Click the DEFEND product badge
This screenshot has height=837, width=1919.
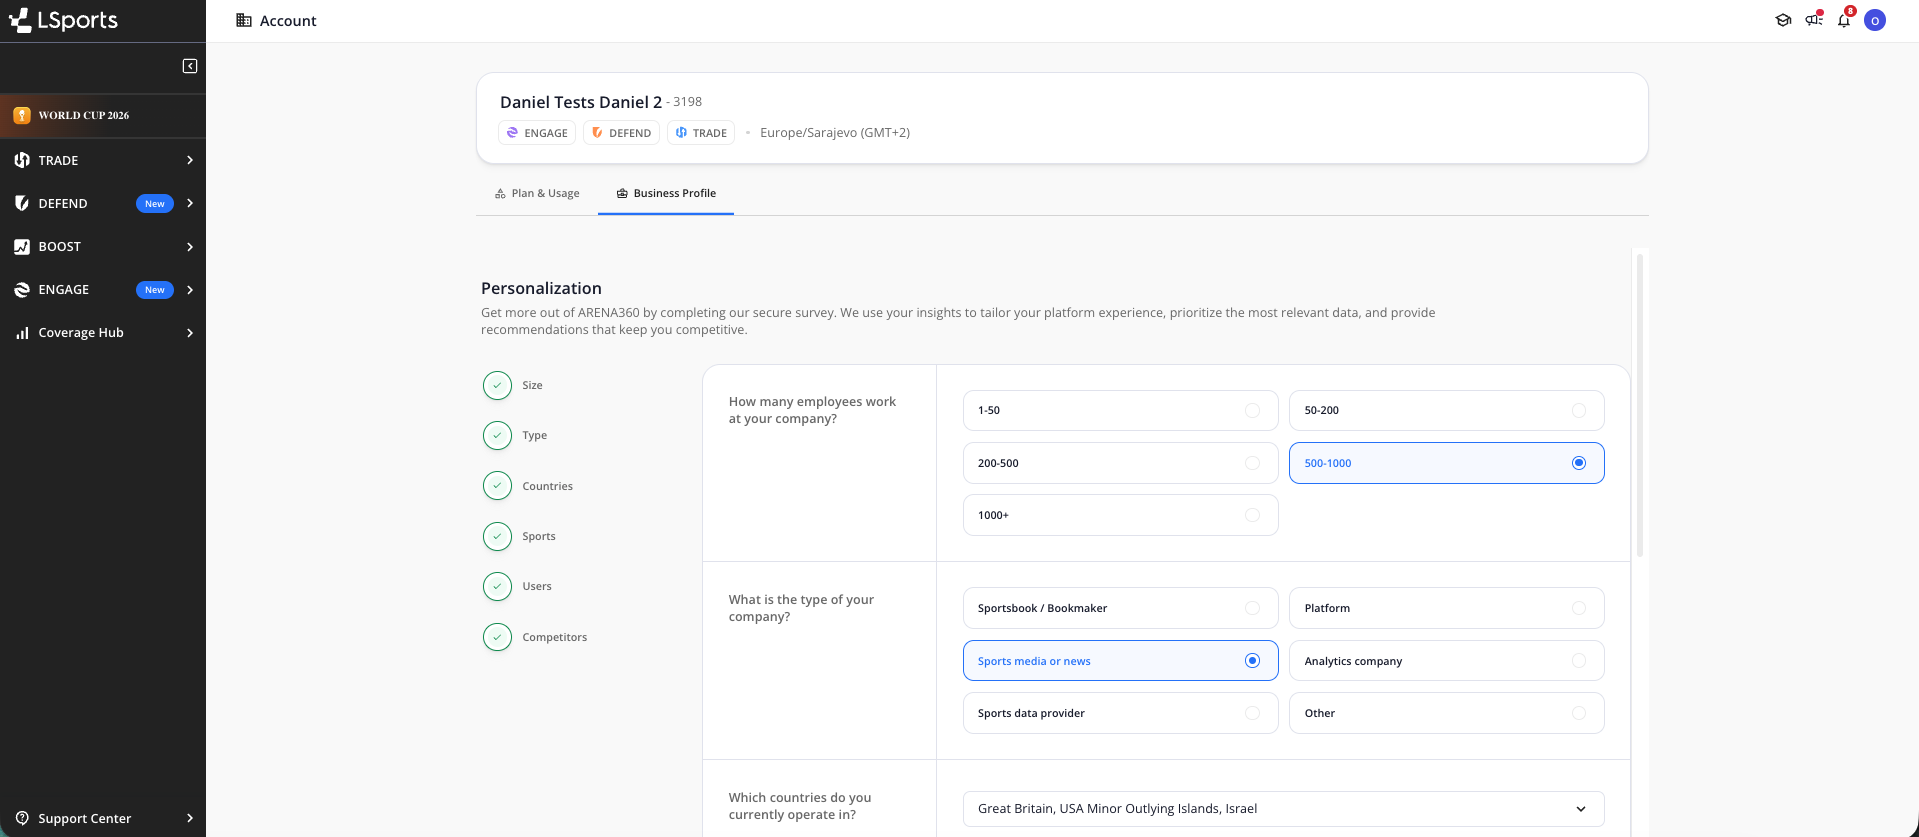(621, 133)
